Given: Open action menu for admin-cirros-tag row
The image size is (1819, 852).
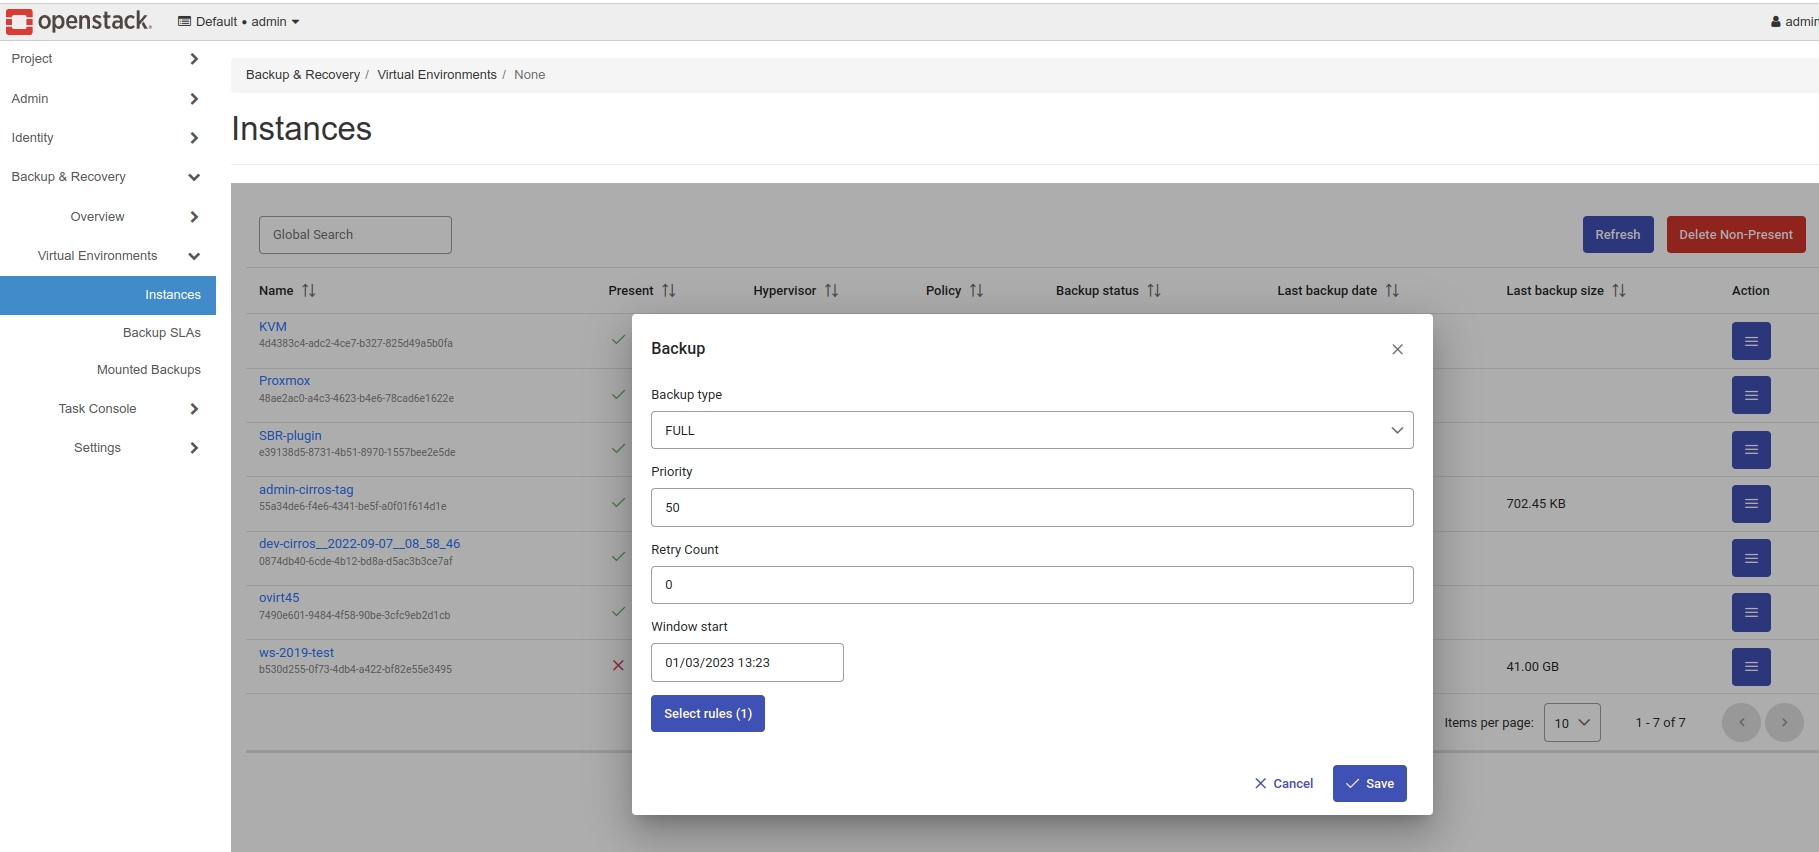Looking at the screenshot, I should pos(1750,504).
